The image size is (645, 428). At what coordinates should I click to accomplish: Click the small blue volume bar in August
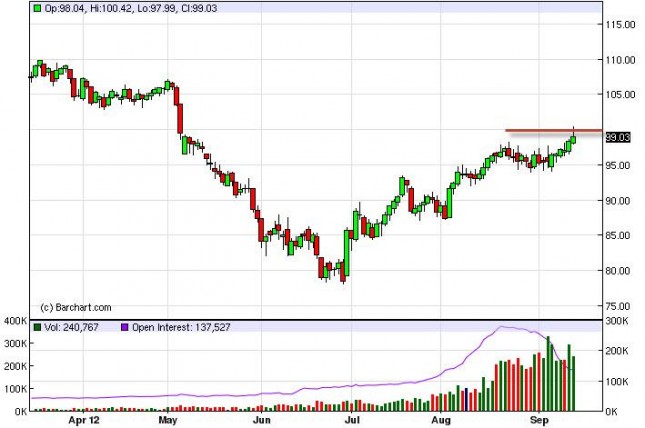pos(466,399)
